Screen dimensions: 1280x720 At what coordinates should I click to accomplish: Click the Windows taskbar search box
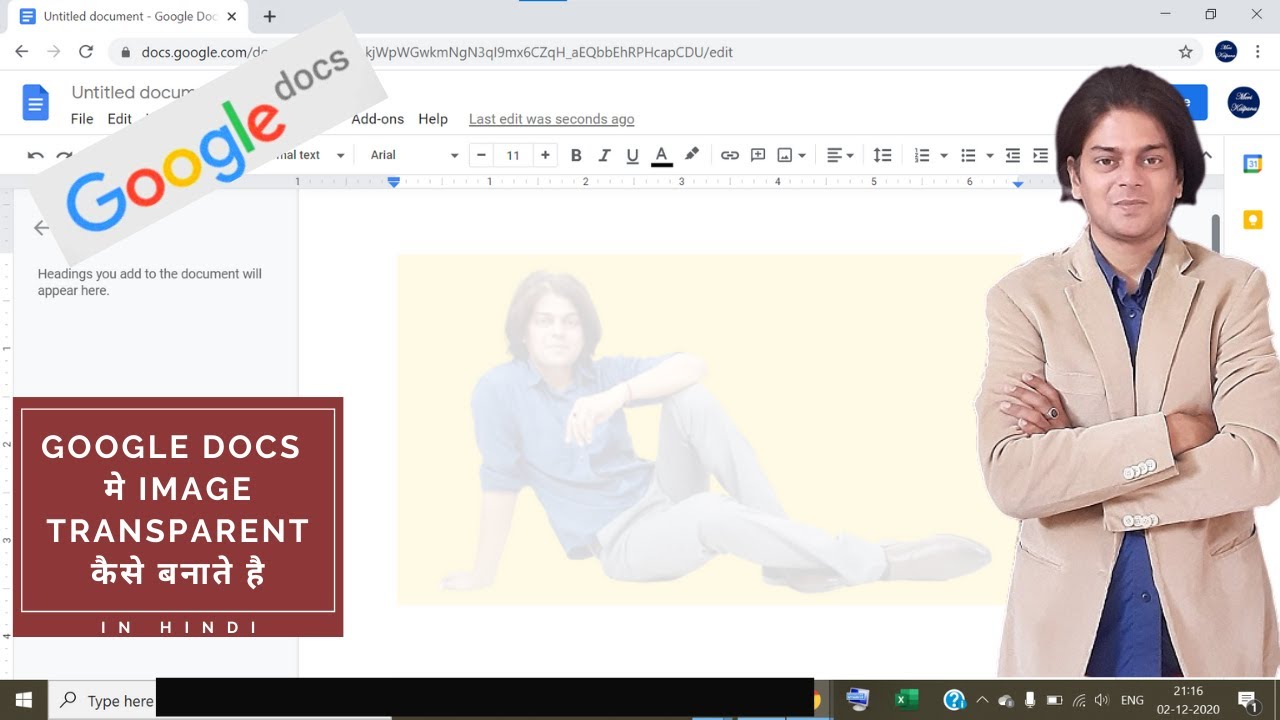[x=102, y=700]
